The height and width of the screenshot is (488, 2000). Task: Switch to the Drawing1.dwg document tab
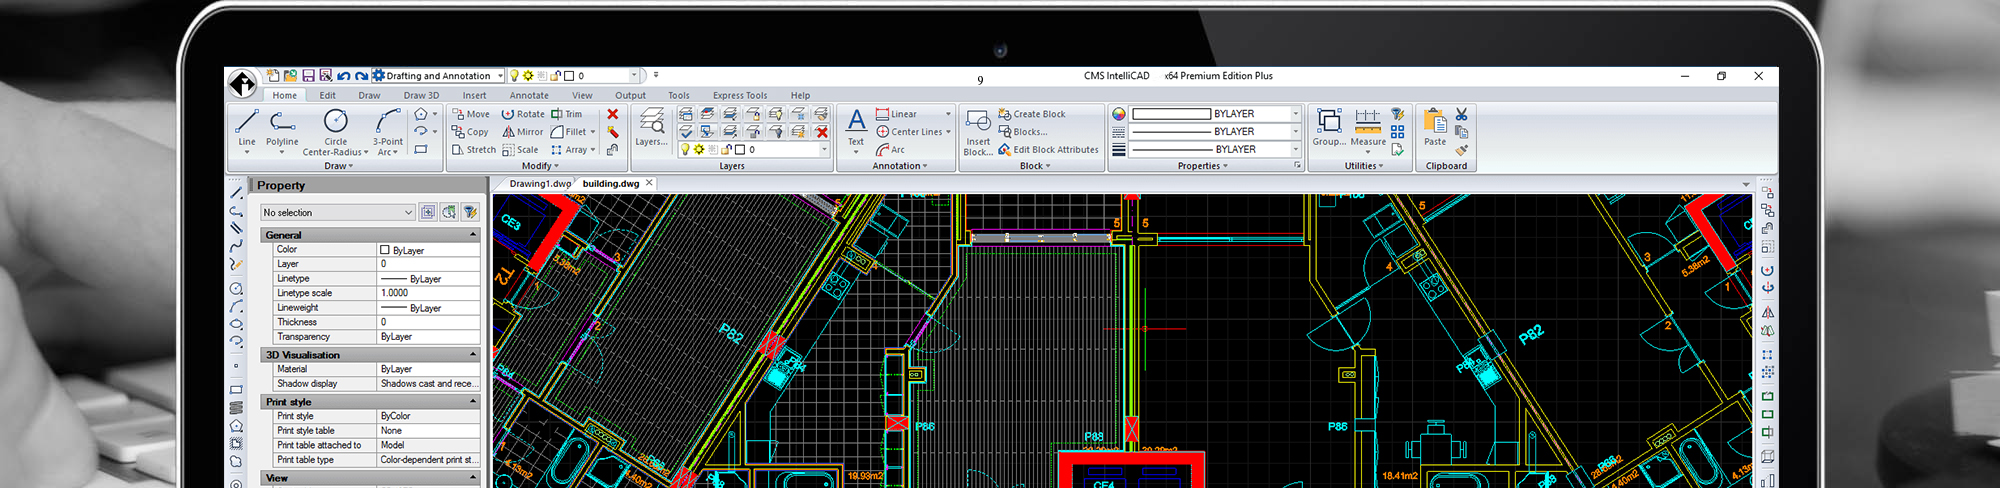coord(540,184)
